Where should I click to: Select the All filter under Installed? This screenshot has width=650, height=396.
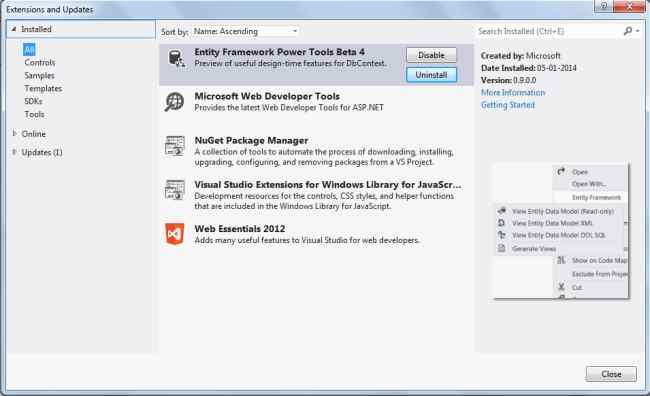pyautogui.click(x=29, y=50)
